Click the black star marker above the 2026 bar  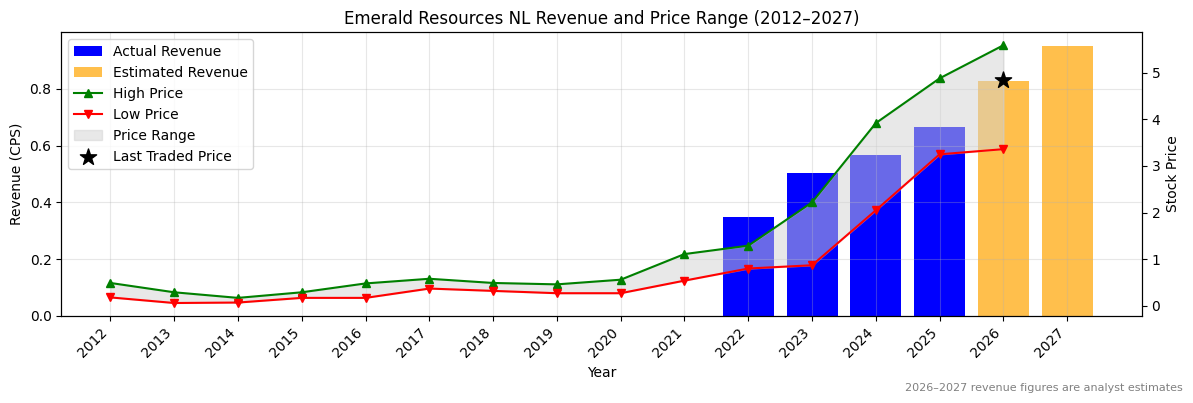[1003, 80]
